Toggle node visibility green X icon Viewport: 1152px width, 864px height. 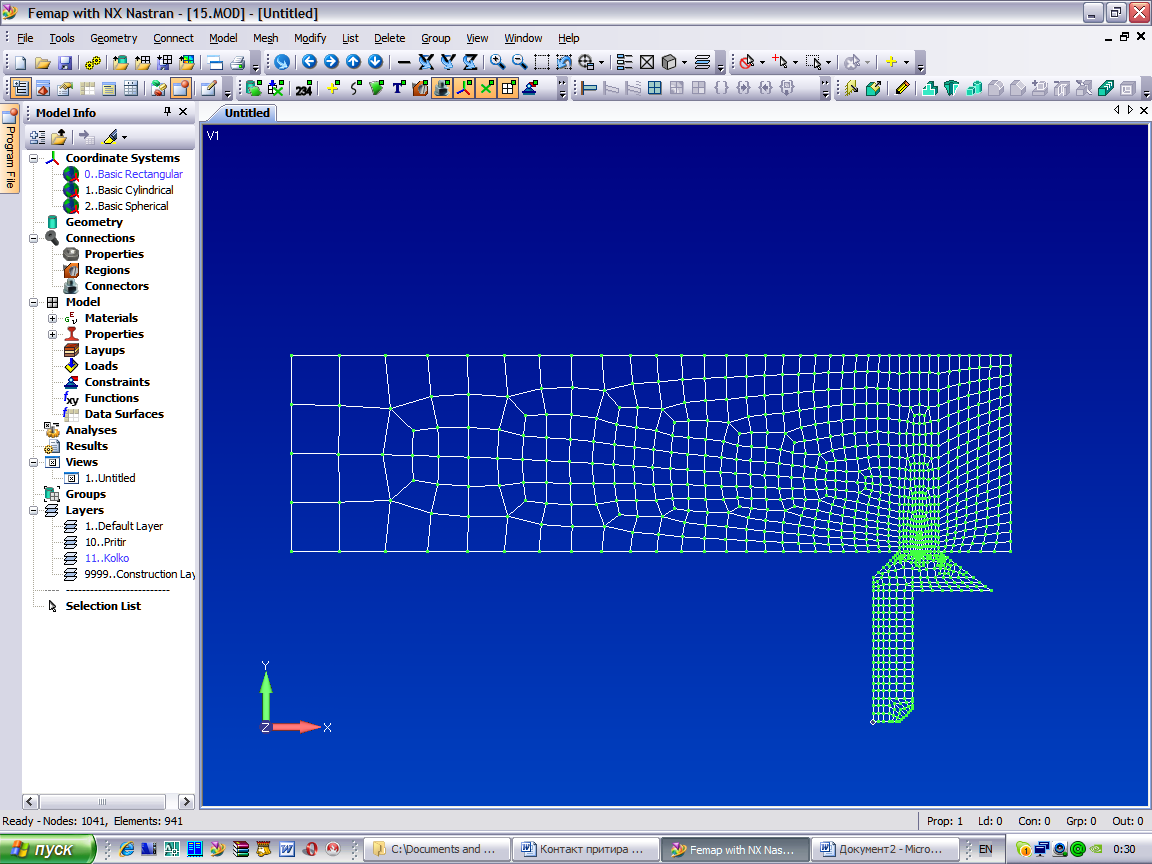click(x=486, y=89)
